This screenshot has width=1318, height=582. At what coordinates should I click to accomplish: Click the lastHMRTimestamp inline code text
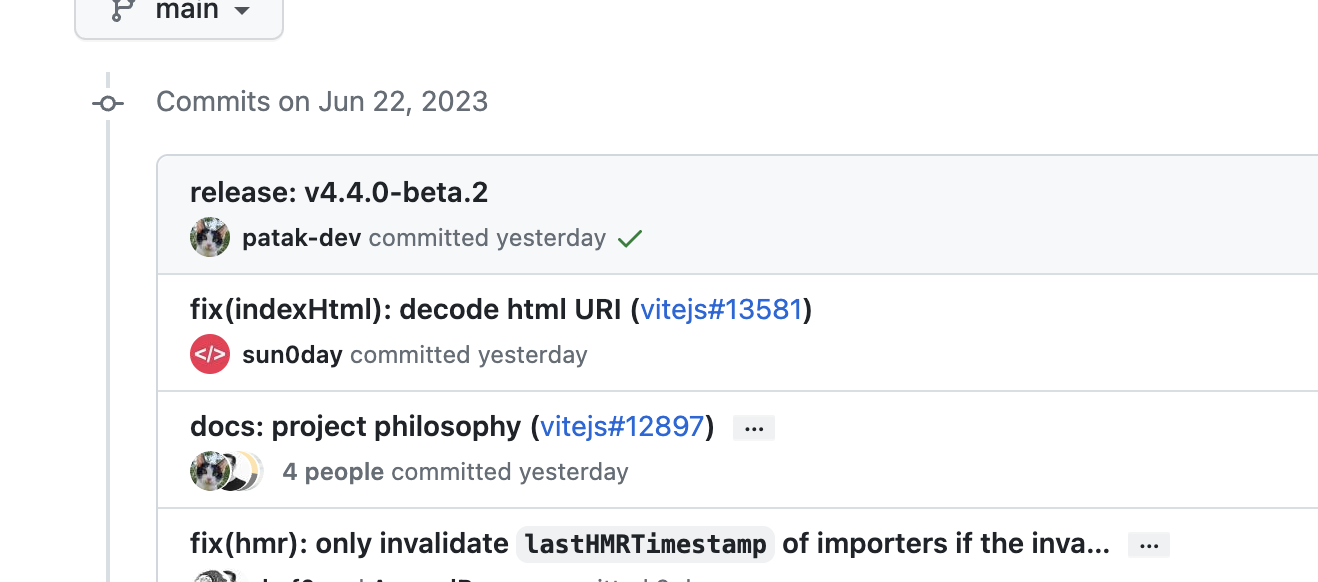[x=645, y=543]
